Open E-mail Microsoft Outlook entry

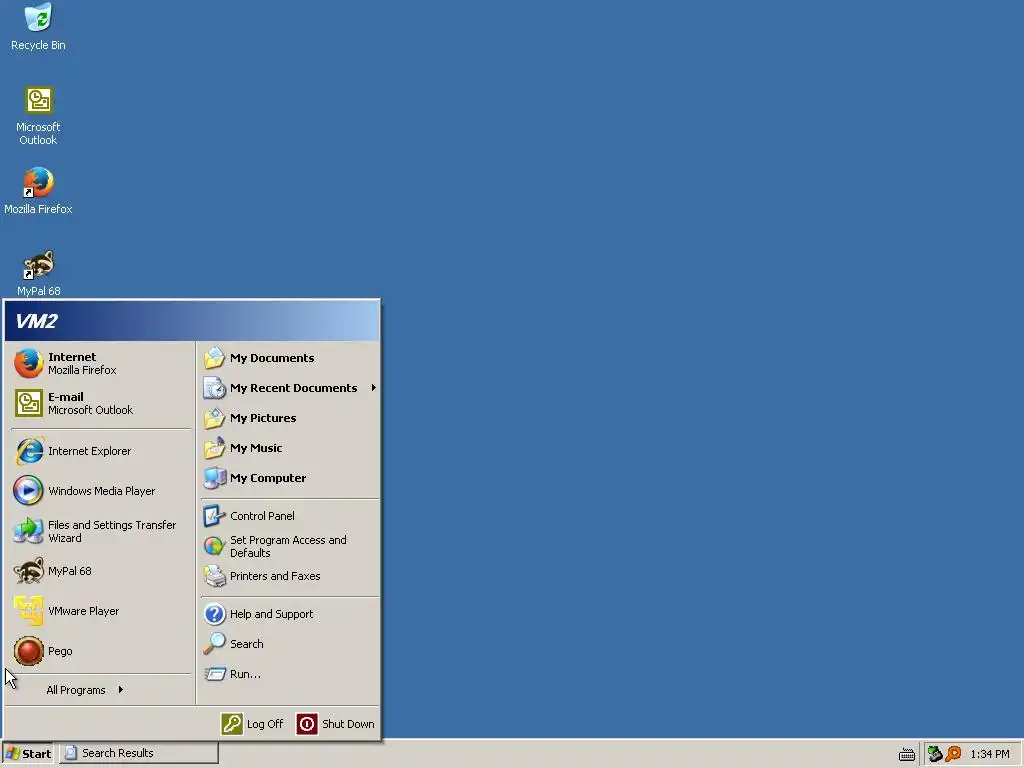101,403
